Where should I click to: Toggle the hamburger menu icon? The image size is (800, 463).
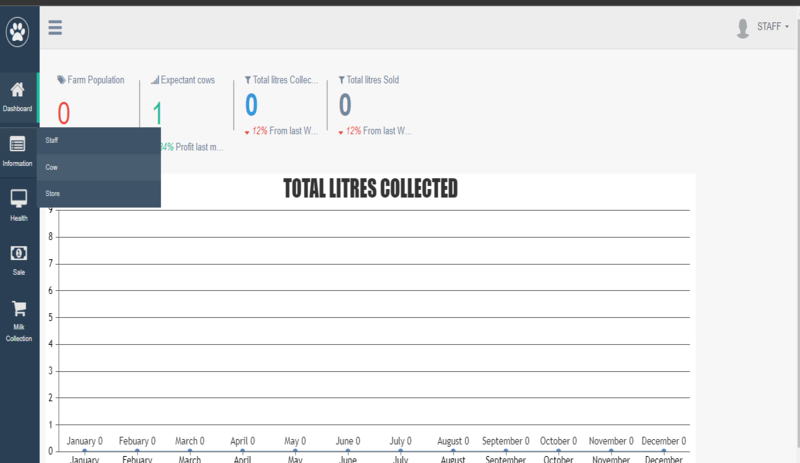55,28
